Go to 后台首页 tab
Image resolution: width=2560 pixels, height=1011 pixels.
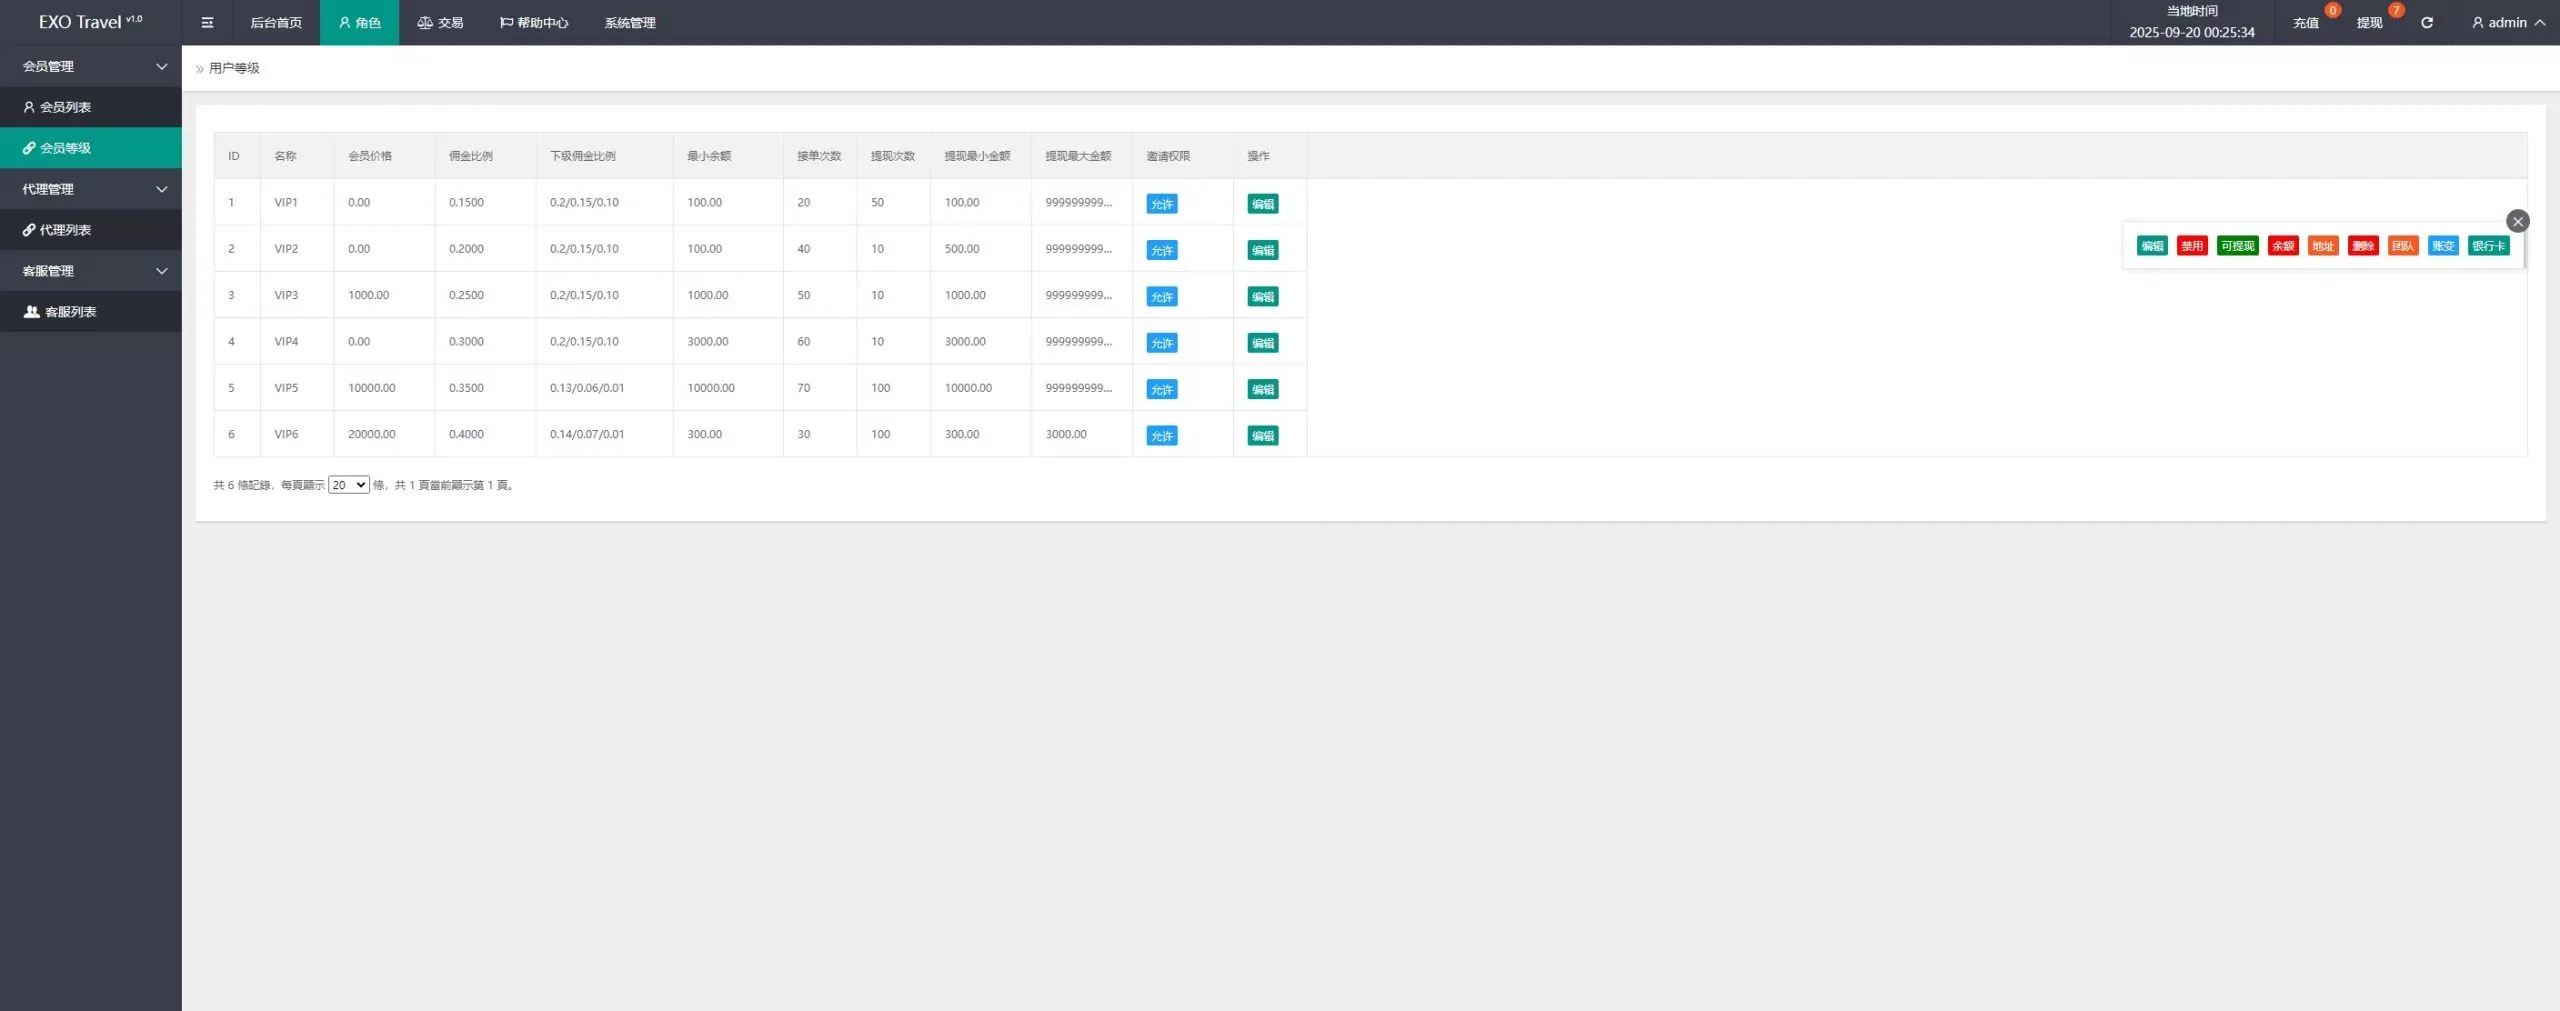tap(276, 22)
